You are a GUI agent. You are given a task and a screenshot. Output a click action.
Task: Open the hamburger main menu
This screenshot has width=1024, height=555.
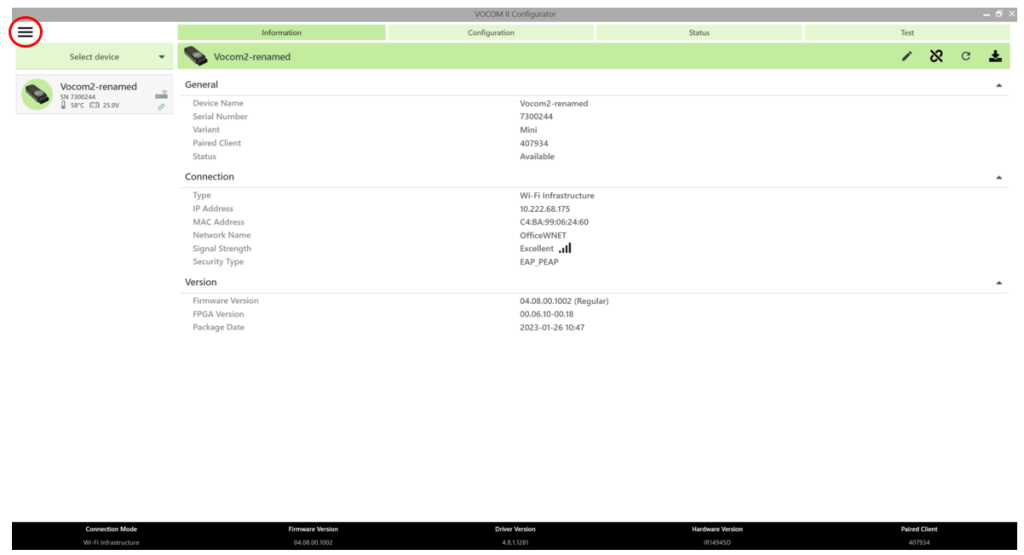tap(25, 32)
